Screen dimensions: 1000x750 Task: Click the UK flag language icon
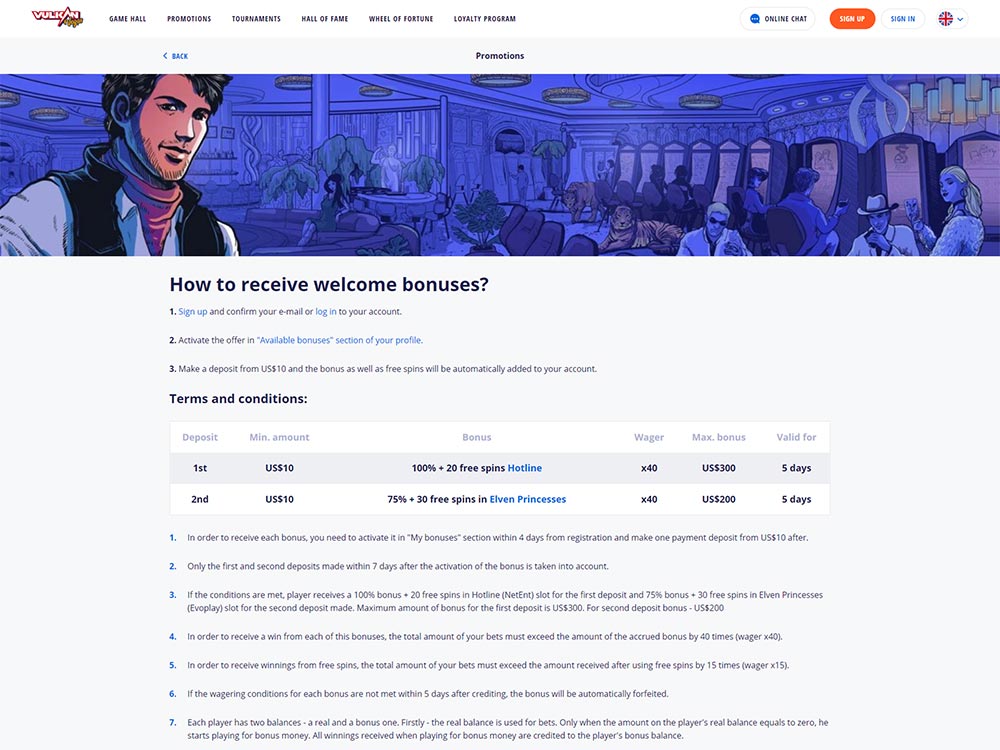coord(946,18)
